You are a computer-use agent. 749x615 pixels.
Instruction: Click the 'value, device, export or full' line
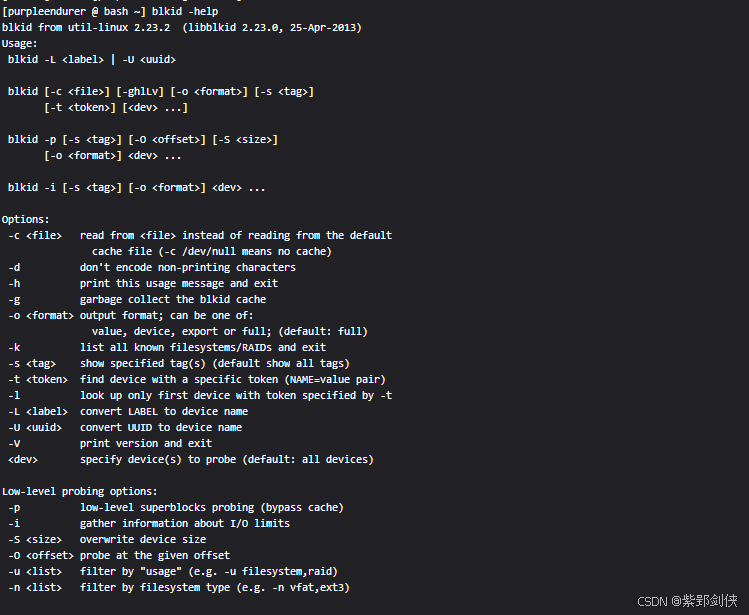tap(230, 331)
